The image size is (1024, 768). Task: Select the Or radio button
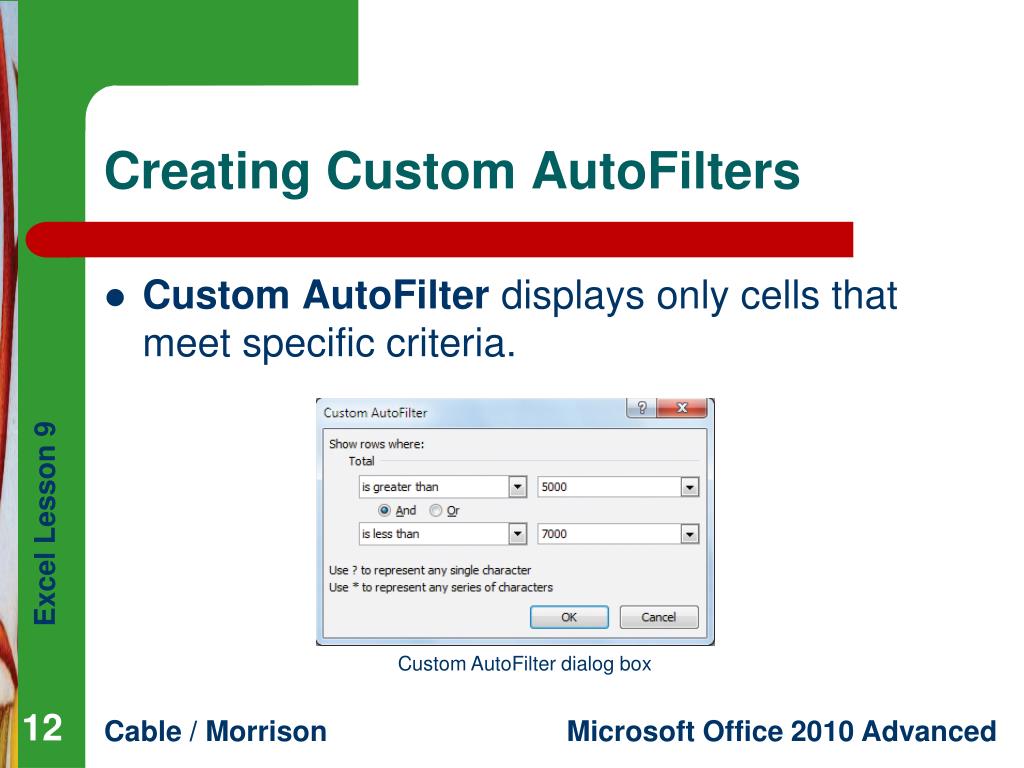point(436,510)
